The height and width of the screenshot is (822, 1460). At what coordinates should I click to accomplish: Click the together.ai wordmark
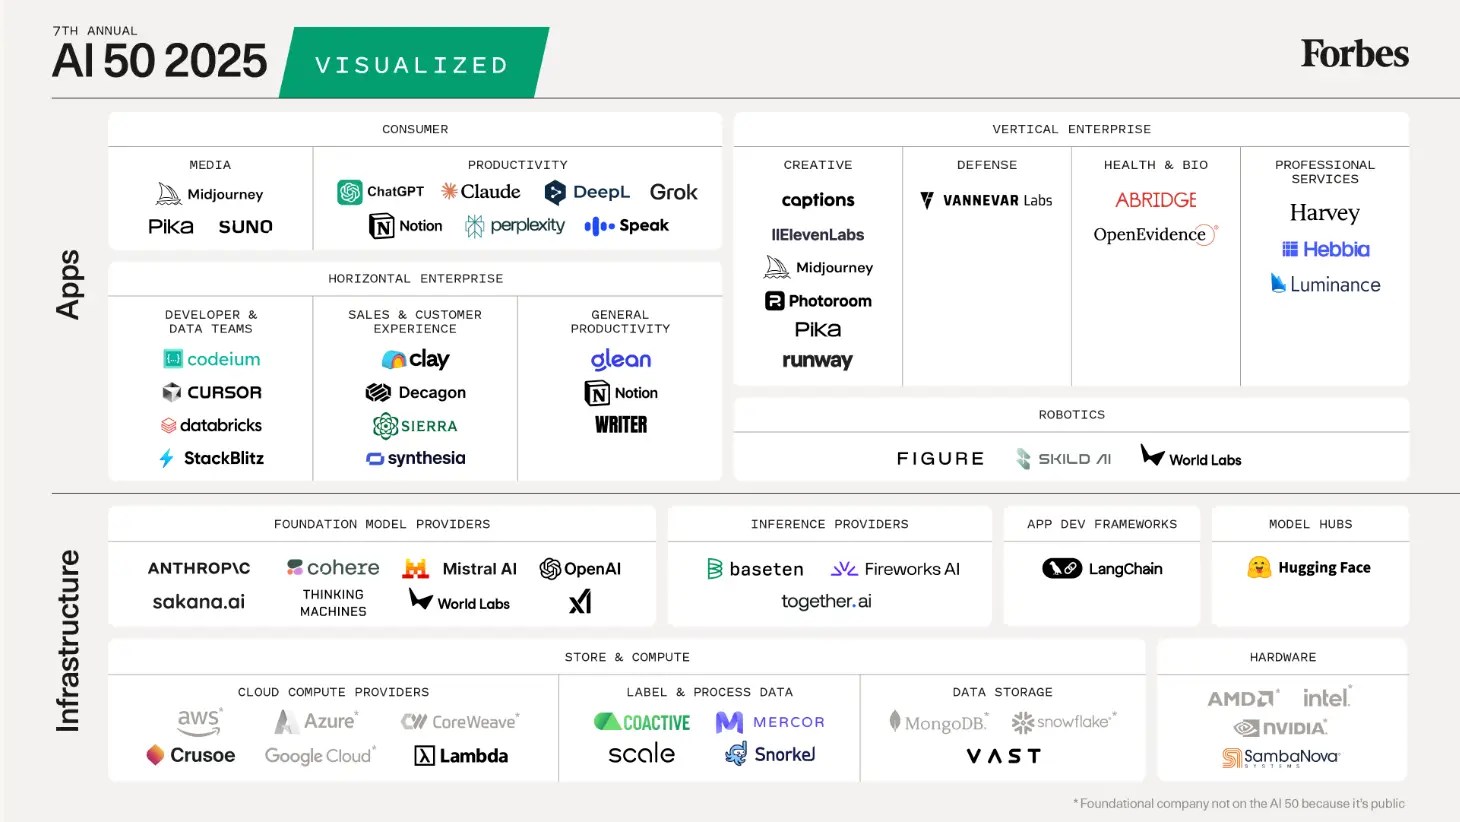826,601
